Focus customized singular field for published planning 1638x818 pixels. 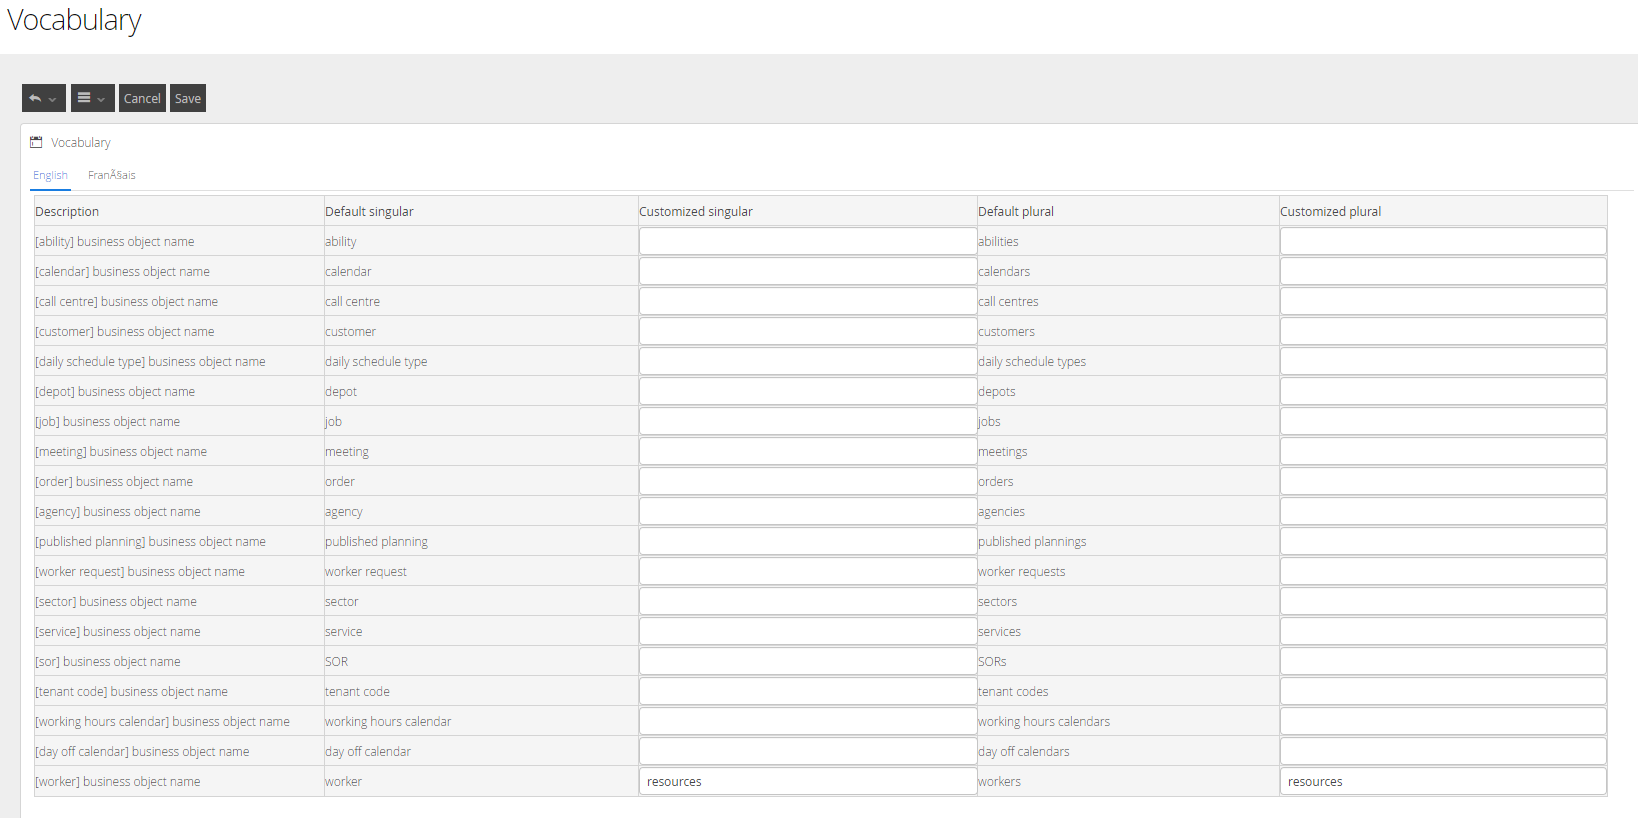[x=808, y=541]
